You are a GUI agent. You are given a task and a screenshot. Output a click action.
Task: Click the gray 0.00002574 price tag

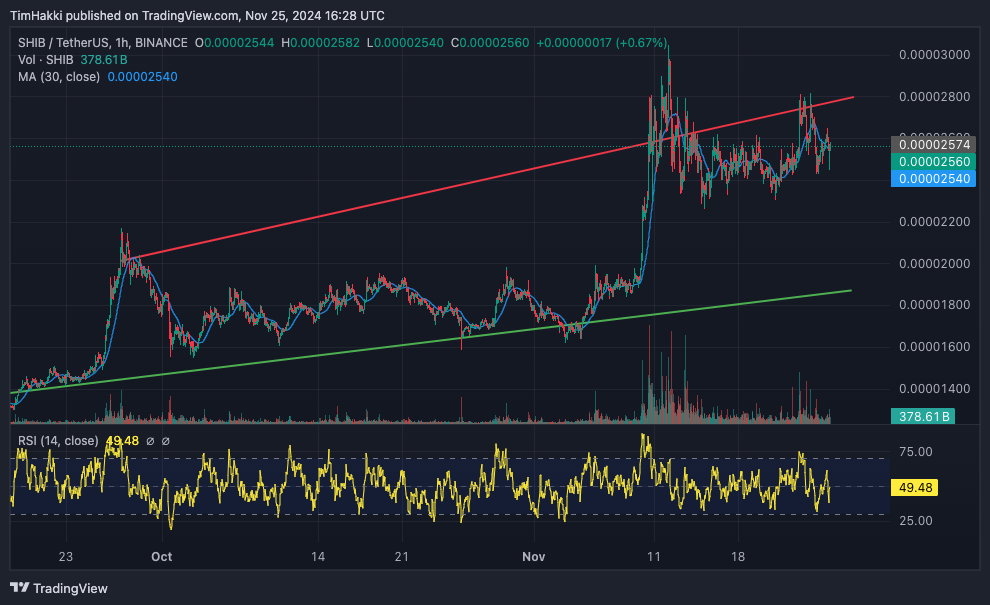tap(934, 145)
